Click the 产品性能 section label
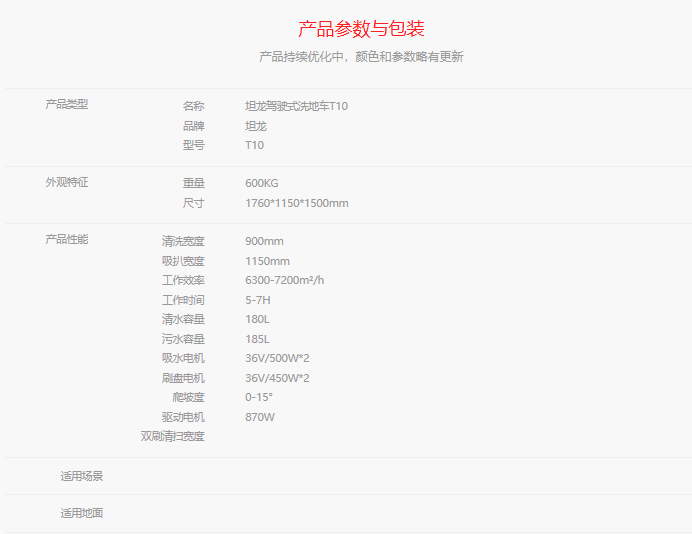 pyautogui.click(x=67, y=240)
